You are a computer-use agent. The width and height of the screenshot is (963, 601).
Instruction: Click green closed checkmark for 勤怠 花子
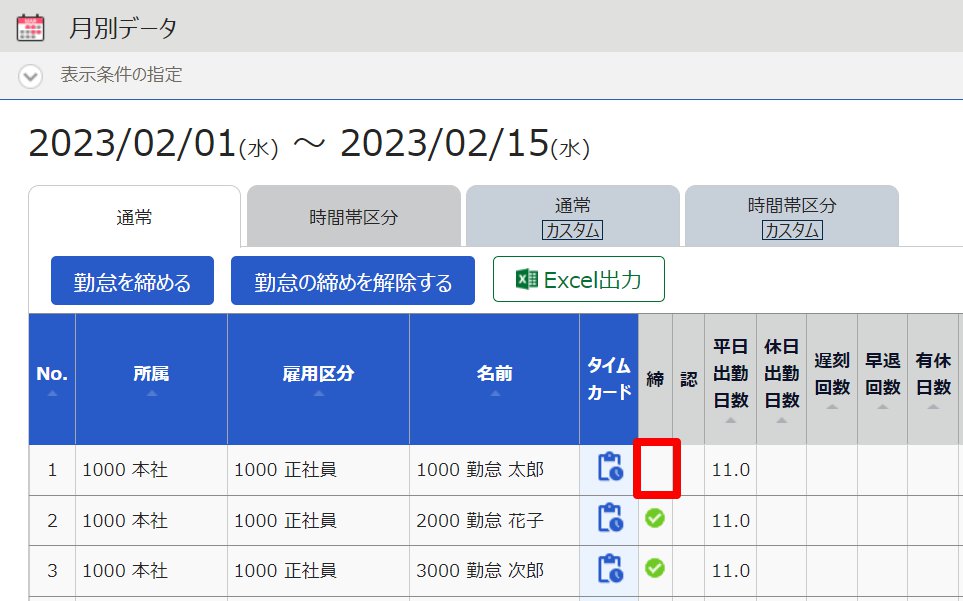655,518
